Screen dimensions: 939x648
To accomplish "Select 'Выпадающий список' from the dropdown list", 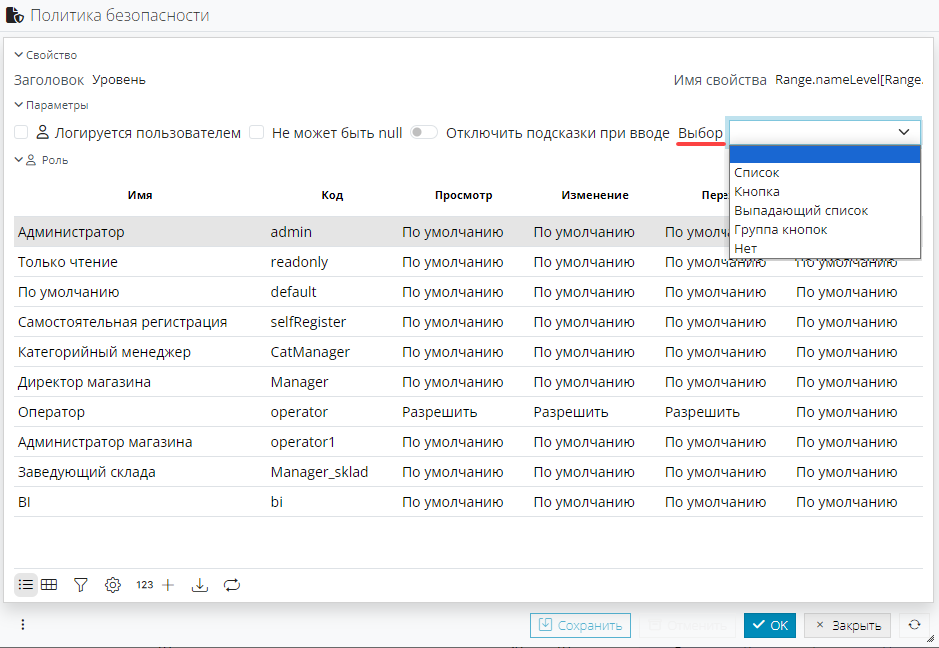I will 801,211.
